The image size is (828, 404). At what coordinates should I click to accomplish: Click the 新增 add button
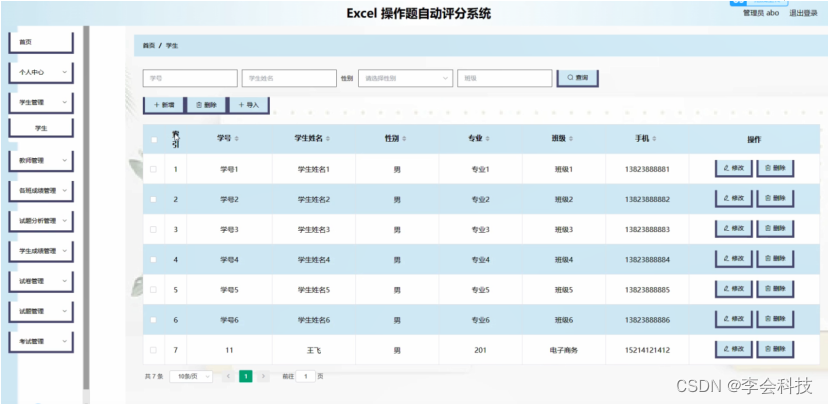pyautogui.click(x=164, y=105)
